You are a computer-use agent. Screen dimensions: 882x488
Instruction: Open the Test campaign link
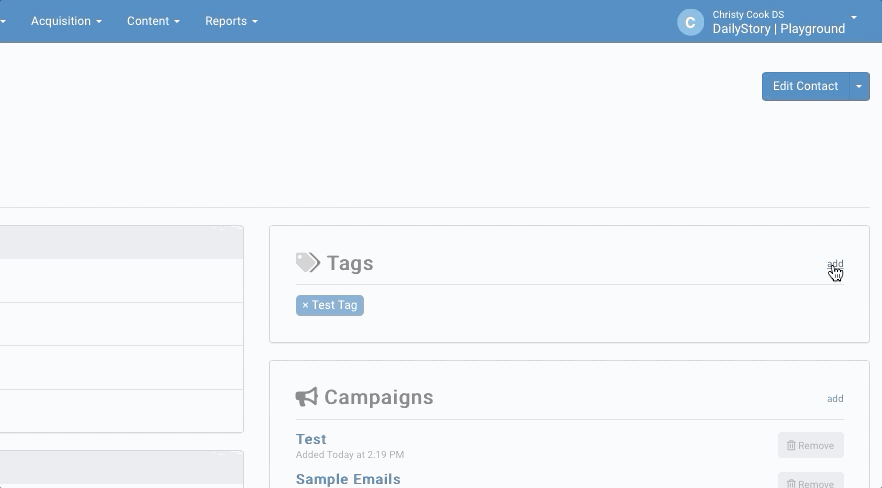coord(311,439)
